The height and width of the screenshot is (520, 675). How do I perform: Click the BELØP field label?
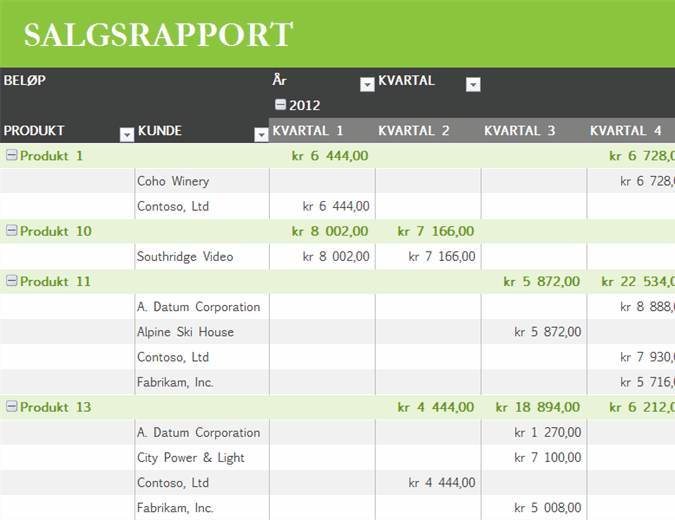click(25, 80)
